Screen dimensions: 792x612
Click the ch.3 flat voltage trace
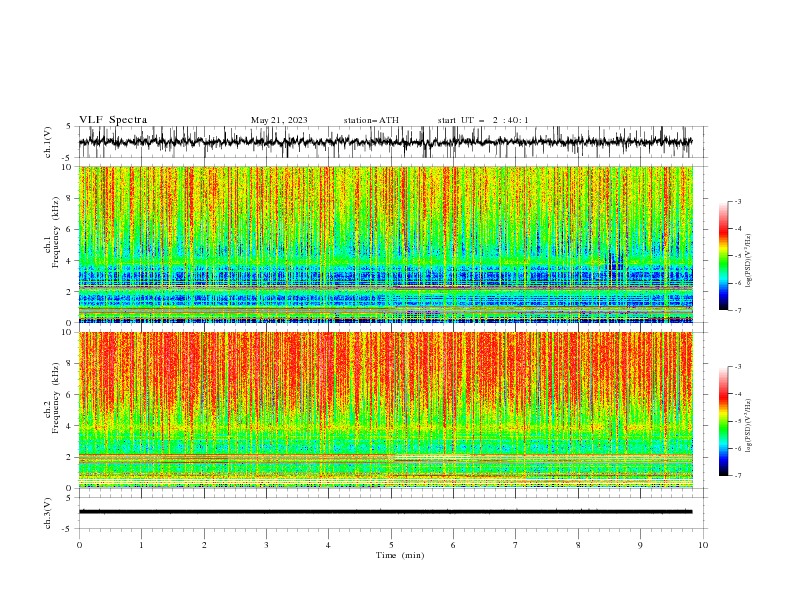click(385, 512)
